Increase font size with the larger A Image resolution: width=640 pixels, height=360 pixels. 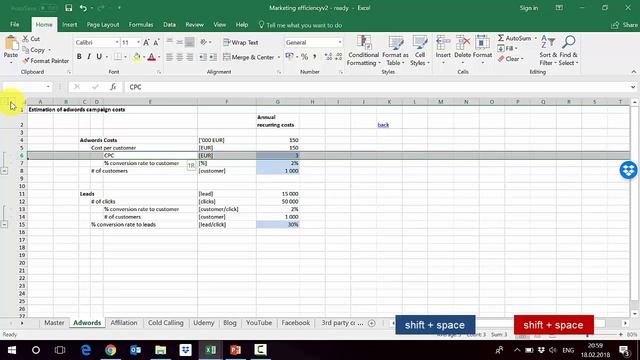pos(146,42)
